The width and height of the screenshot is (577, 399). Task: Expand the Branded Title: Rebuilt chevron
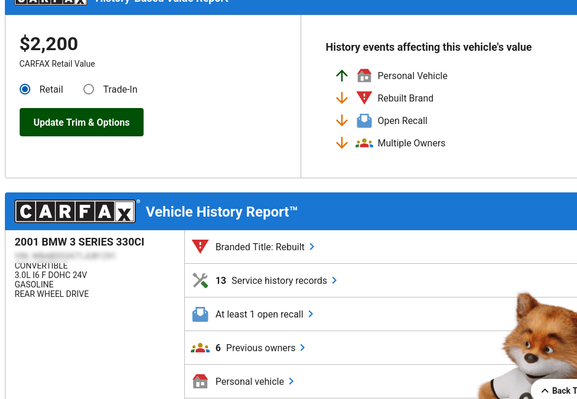[312, 247]
